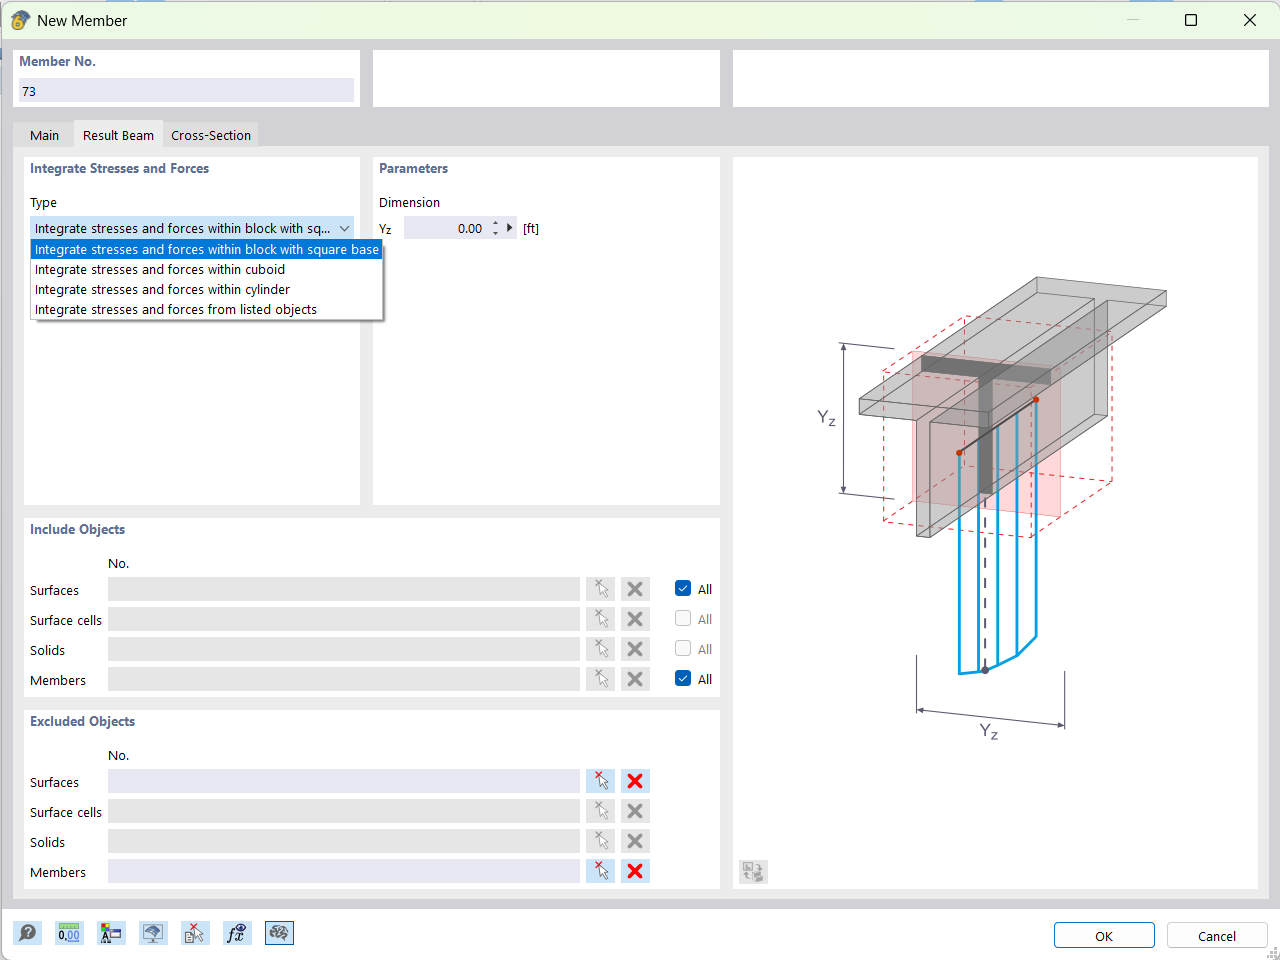The width and height of the screenshot is (1280, 960).
Task: Adjust the Yz dimension spinner arrows
Action: pos(495,228)
